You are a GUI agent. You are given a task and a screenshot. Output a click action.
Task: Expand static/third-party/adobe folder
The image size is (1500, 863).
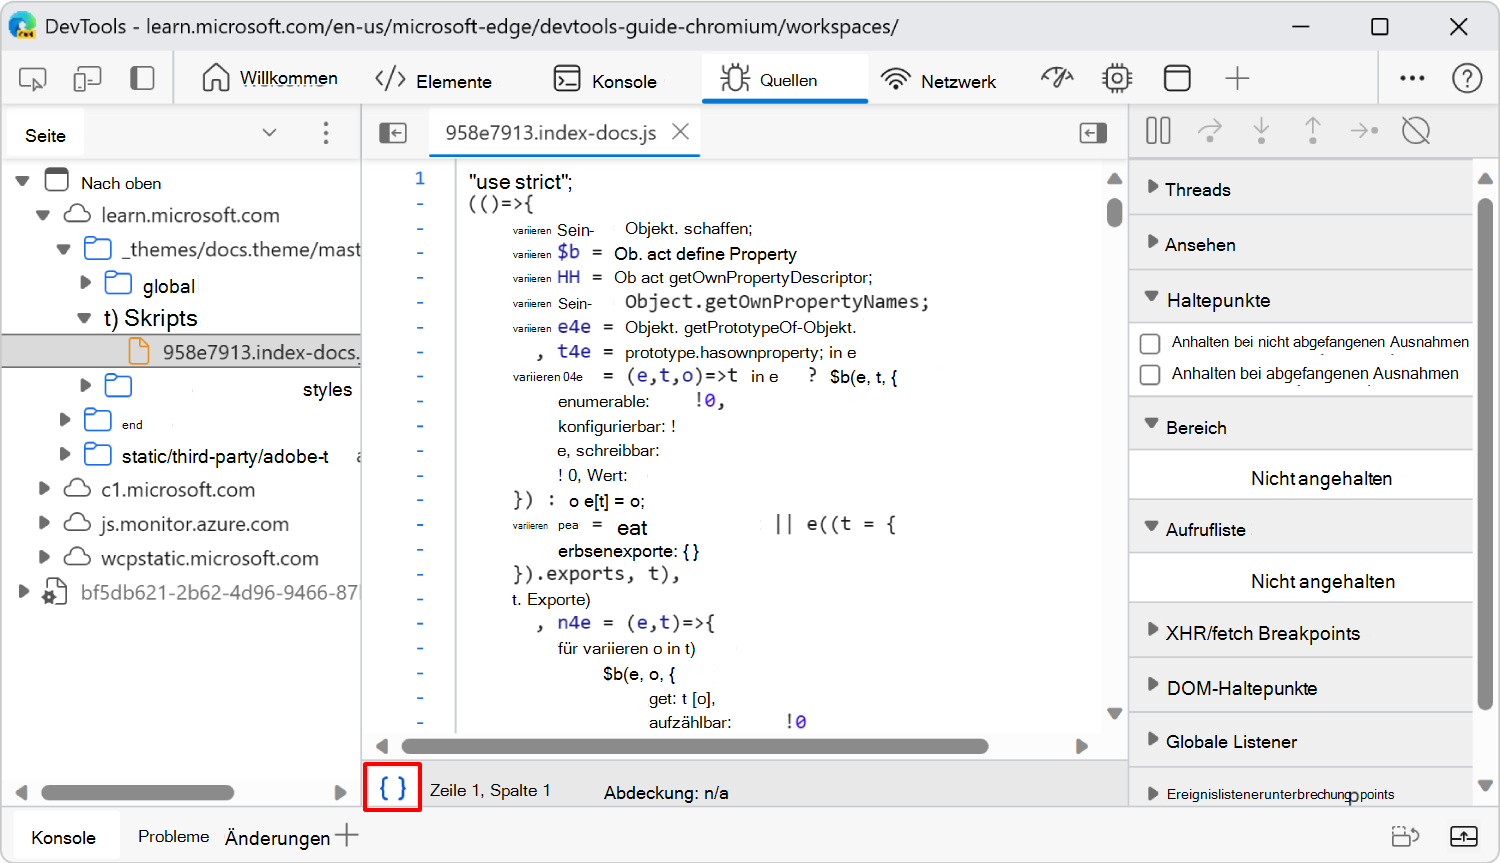tap(65, 454)
